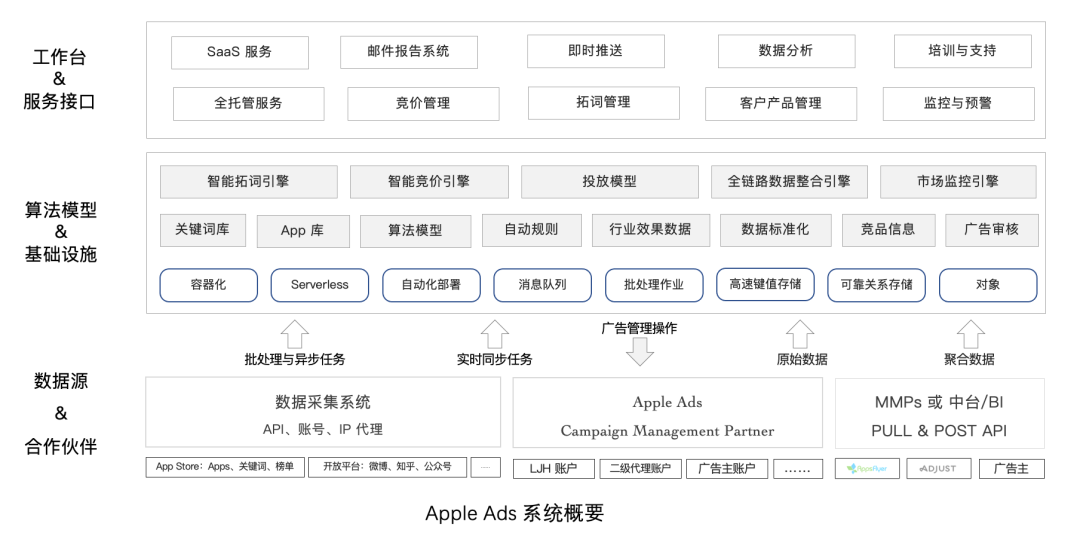1080x539 pixels.
Task: Select the rounded 自动化部署 box
Action: tap(431, 285)
